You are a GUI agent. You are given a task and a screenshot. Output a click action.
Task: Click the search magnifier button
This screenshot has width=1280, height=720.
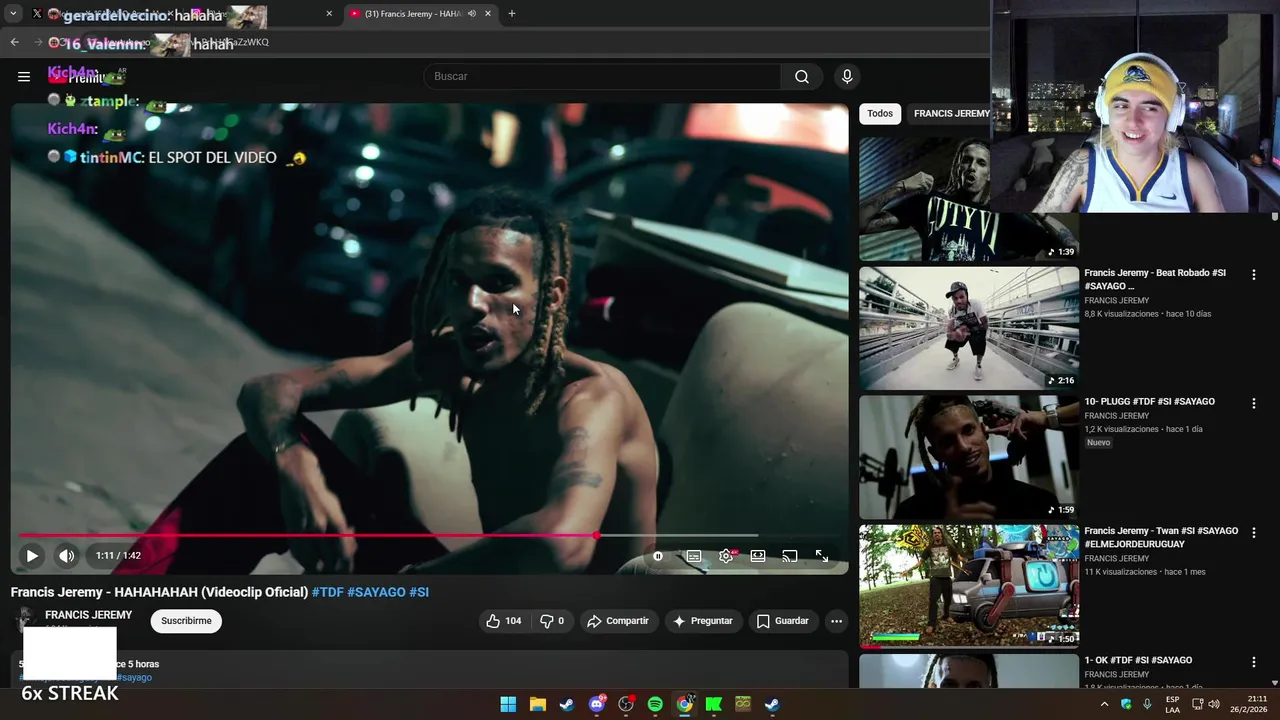coord(802,76)
